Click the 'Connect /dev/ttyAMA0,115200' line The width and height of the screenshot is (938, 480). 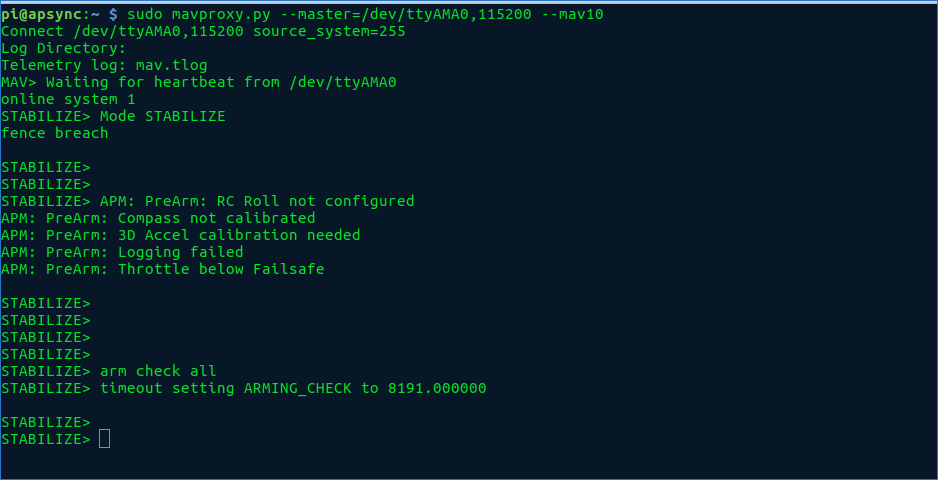pos(203,31)
